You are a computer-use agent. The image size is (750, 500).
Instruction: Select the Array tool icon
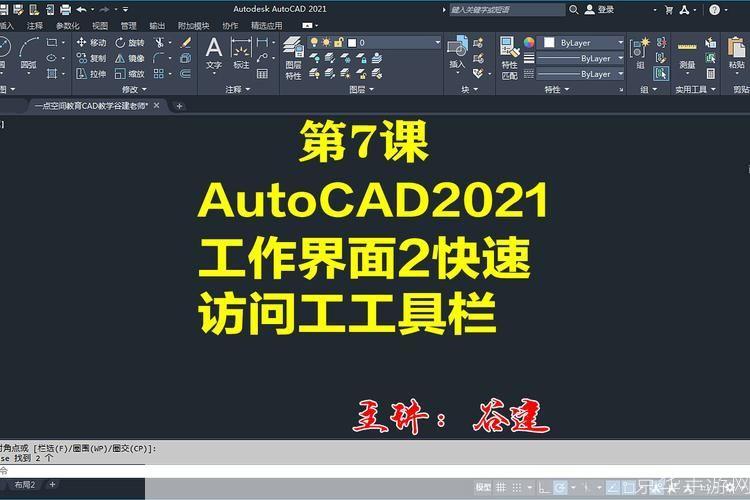(x=159, y=74)
